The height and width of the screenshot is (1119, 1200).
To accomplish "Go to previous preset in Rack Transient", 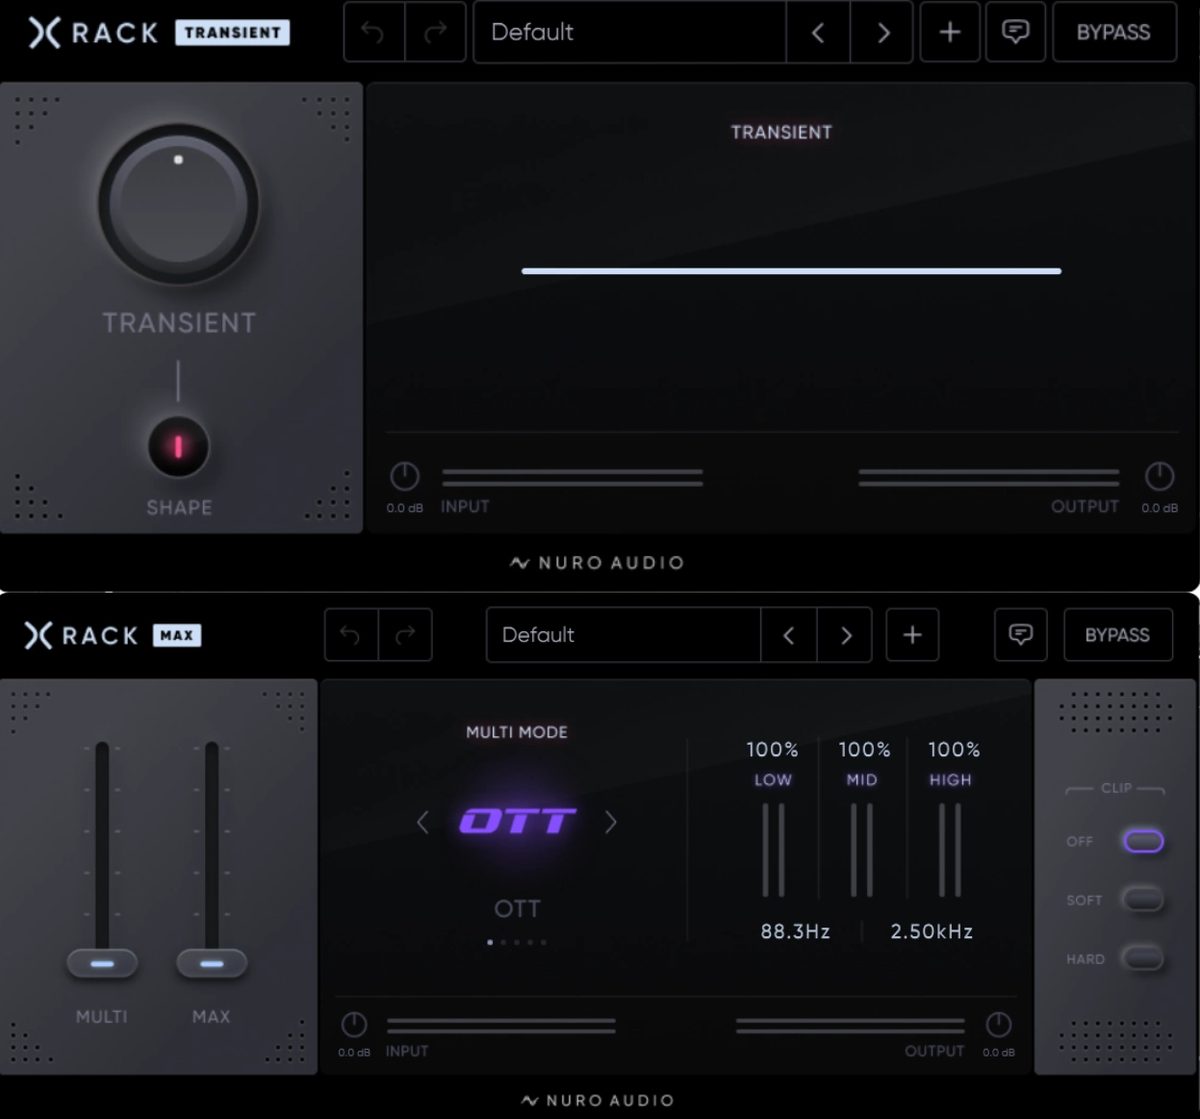I will point(818,32).
